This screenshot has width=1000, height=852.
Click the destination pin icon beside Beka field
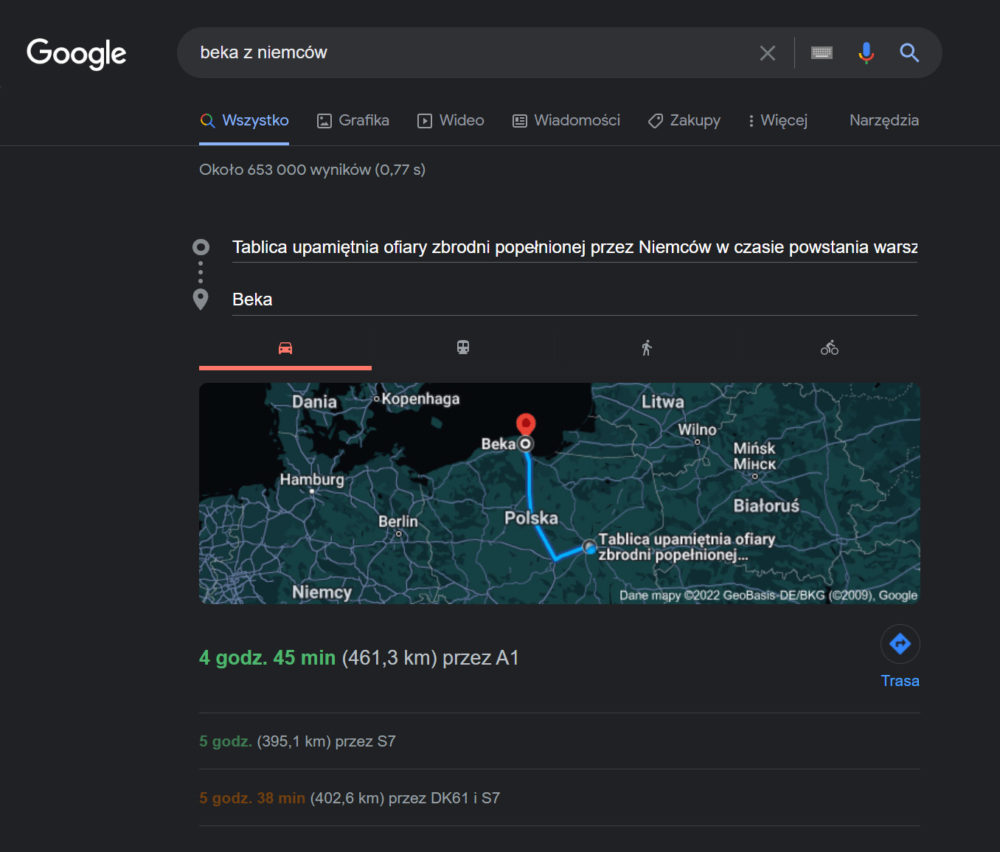pos(200,299)
